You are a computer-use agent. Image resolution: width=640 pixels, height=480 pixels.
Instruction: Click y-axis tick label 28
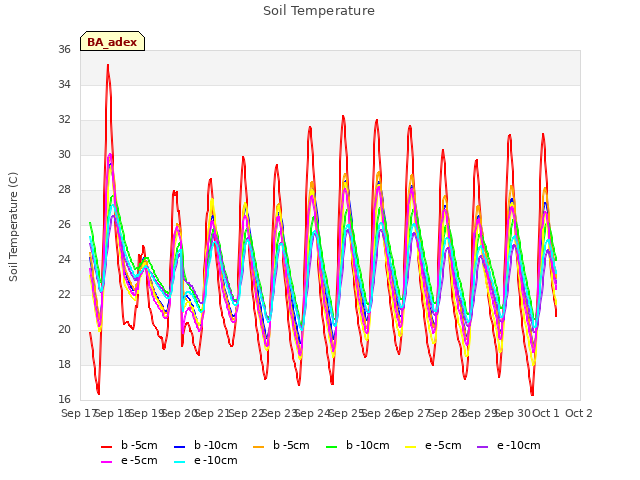click(64, 190)
